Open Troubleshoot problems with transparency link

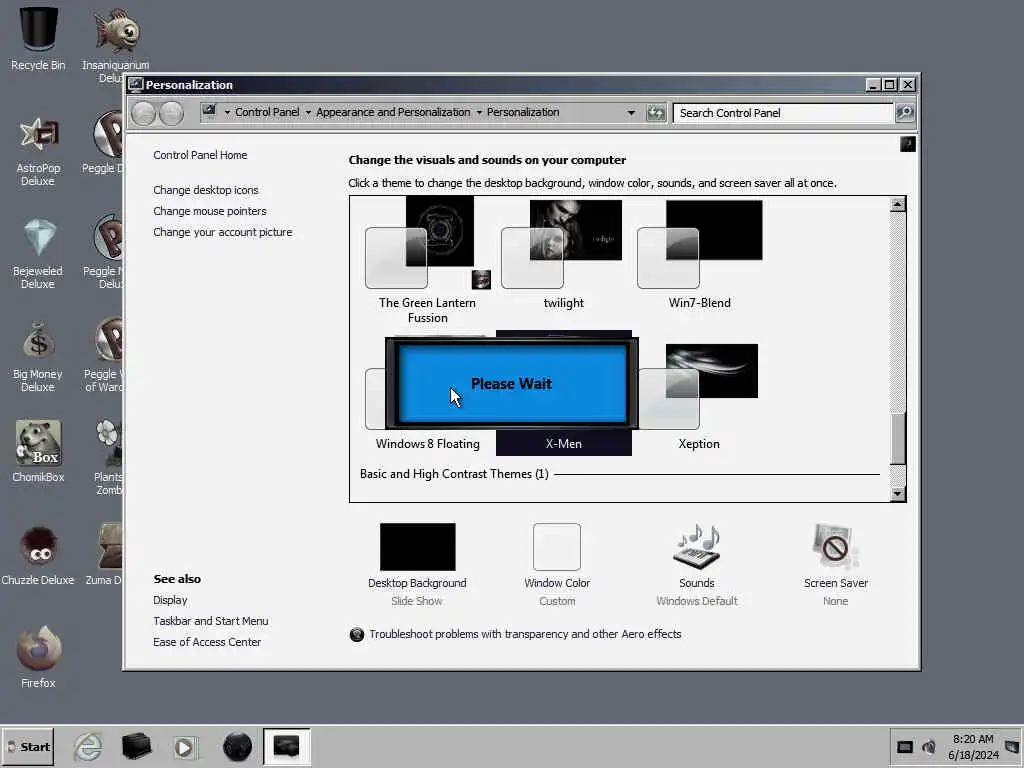coord(525,633)
